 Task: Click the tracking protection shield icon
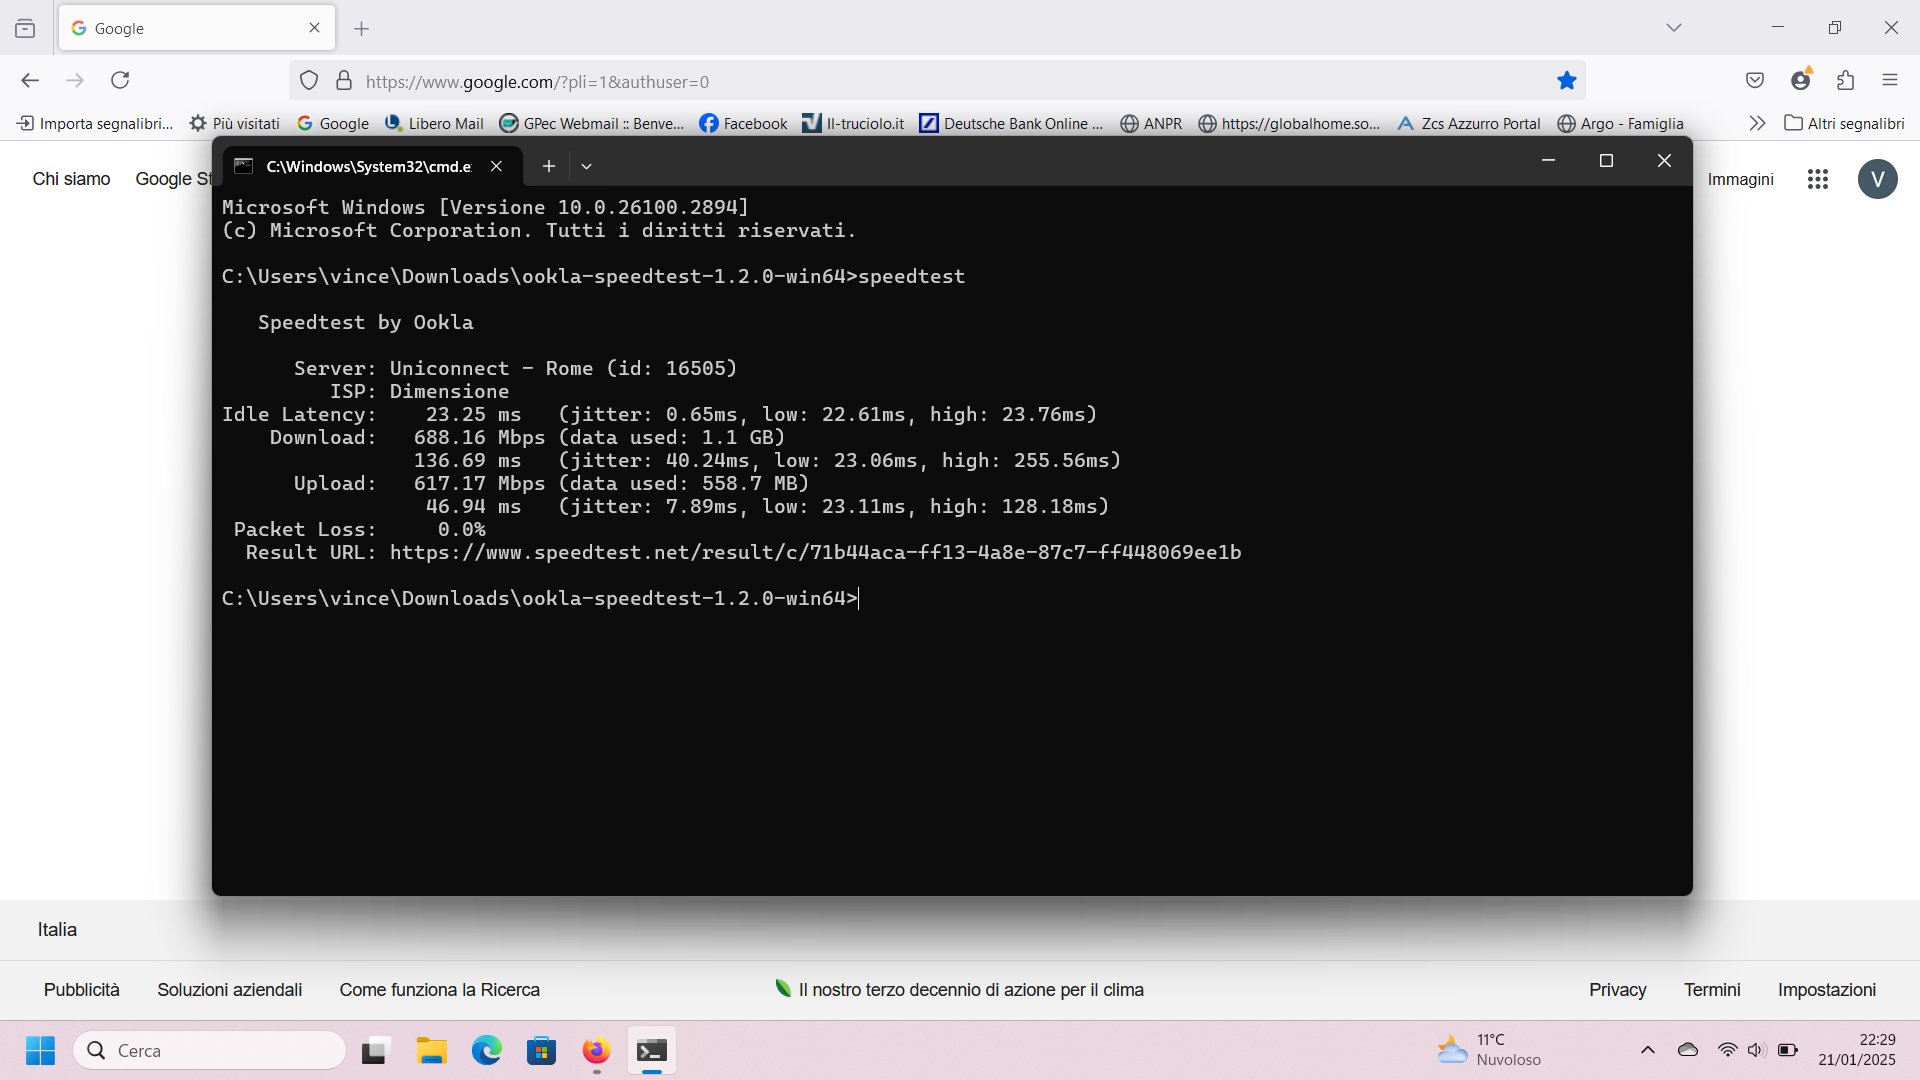coord(309,81)
